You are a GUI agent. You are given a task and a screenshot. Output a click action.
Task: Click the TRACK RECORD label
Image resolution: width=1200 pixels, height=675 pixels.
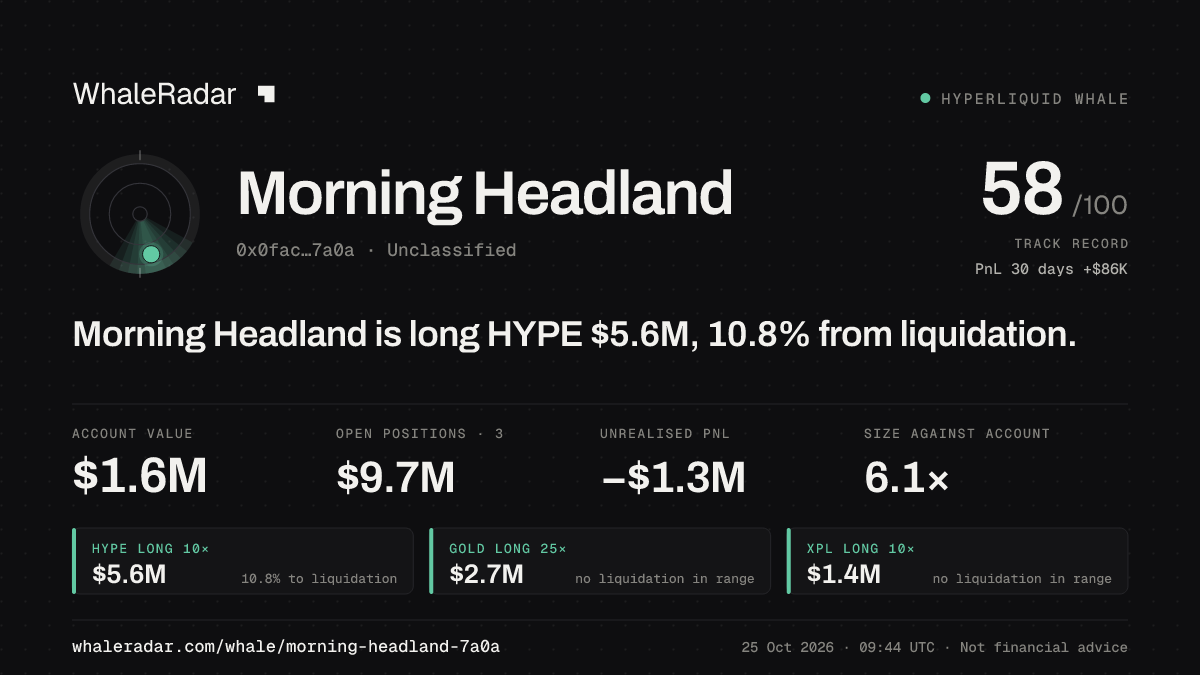(1072, 244)
